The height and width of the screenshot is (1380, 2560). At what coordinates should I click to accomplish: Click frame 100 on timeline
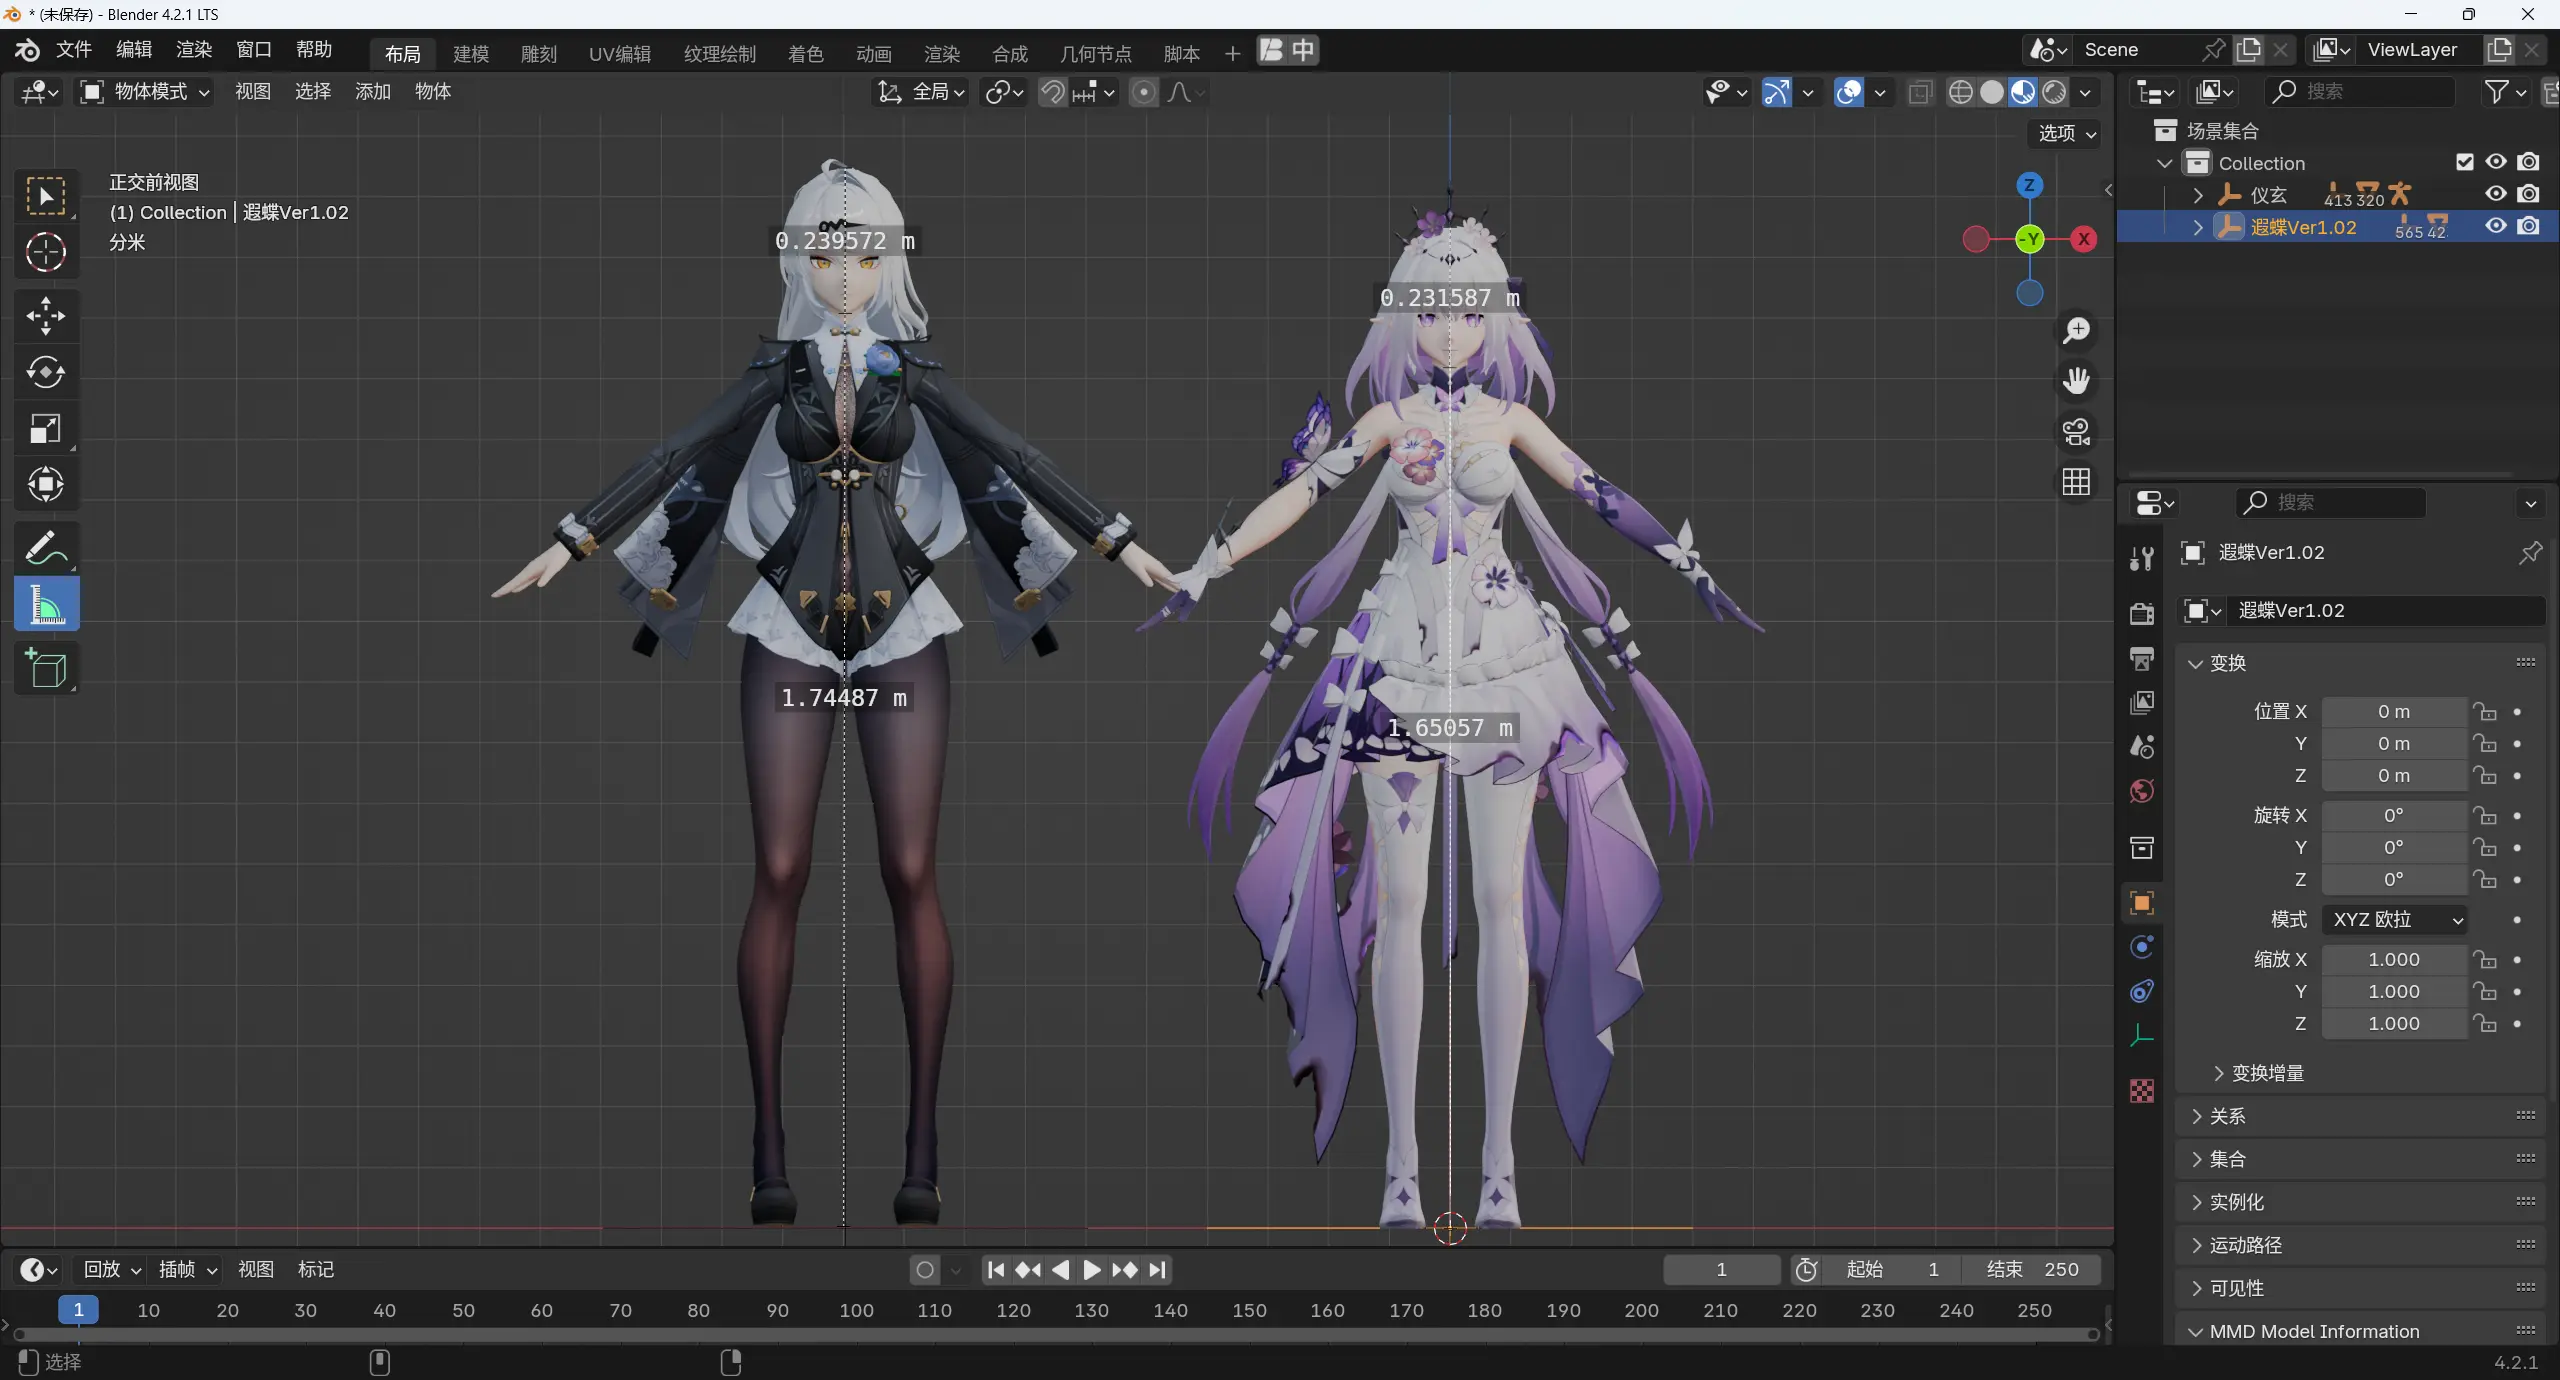856,1310
